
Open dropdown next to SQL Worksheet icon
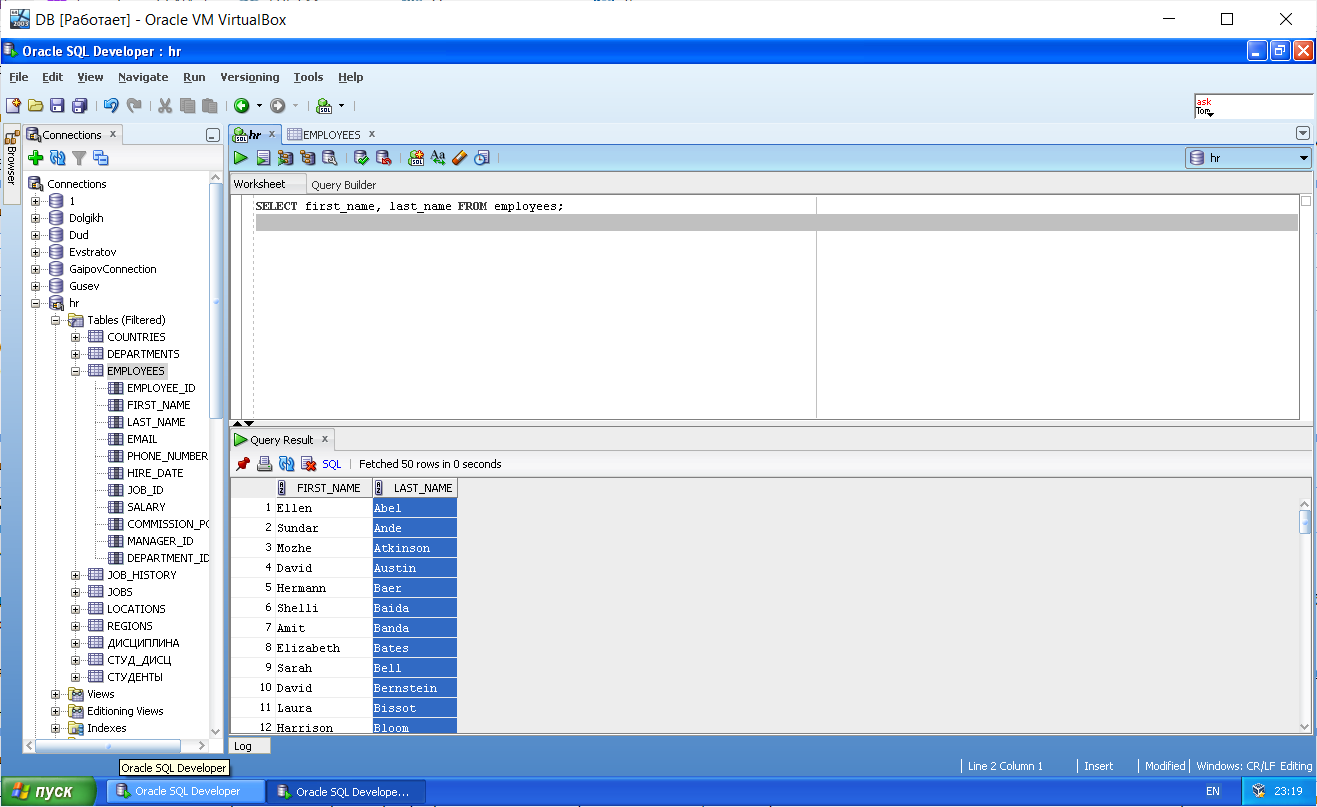pyautogui.click(x=341, y=105)
